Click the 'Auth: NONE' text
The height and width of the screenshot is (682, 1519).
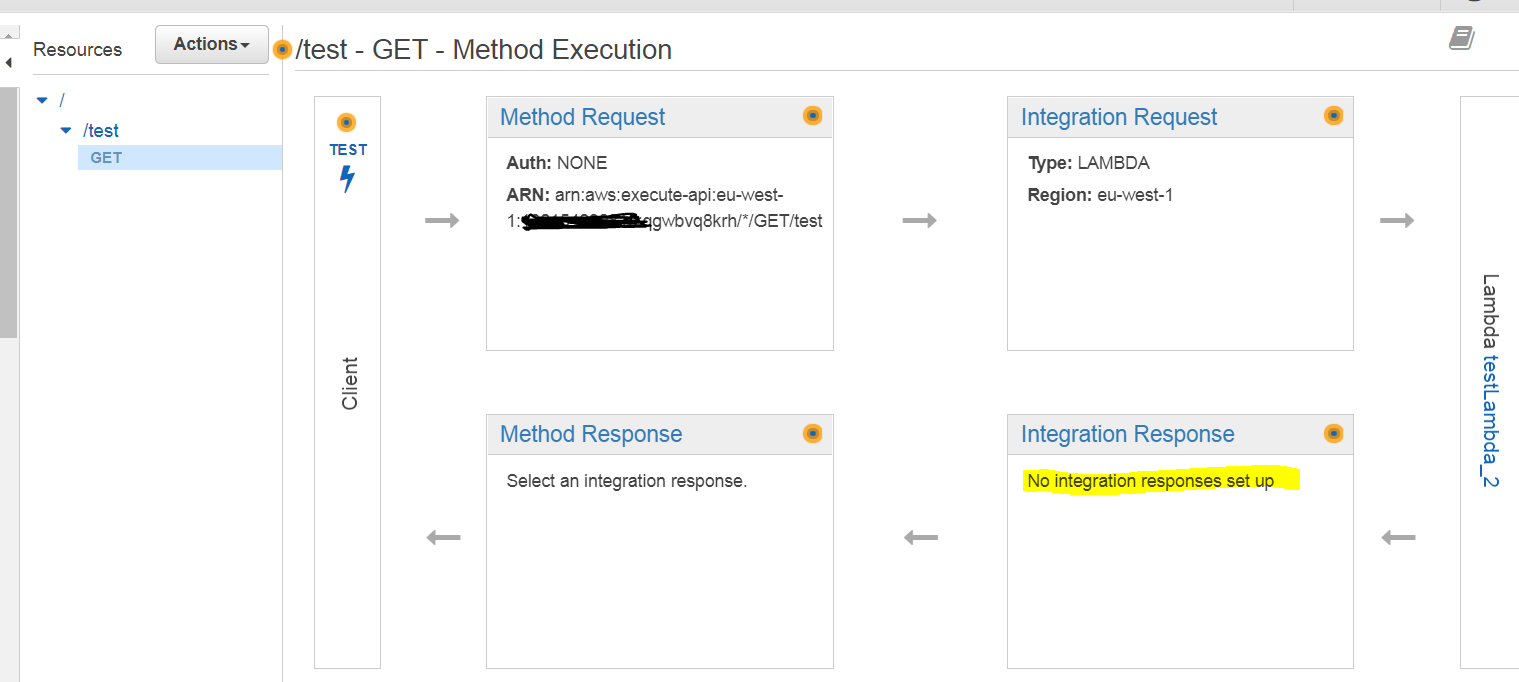tap(557, 163)
